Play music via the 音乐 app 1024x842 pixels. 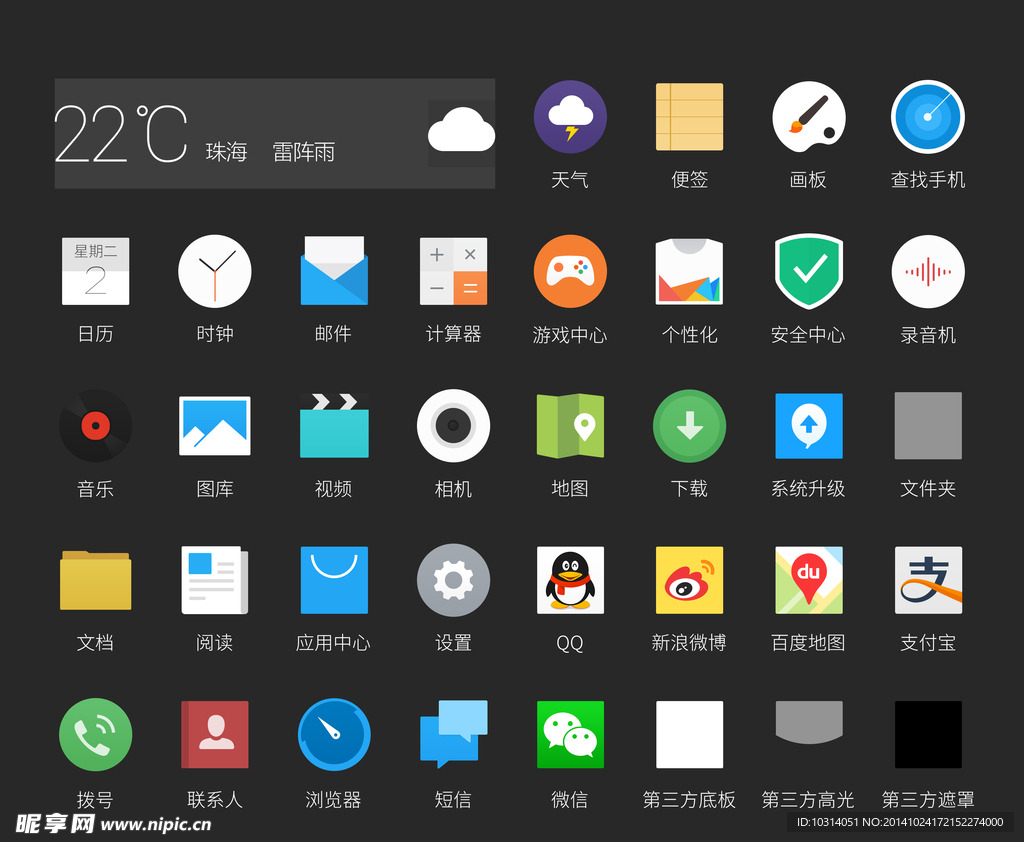coord(95,425)
